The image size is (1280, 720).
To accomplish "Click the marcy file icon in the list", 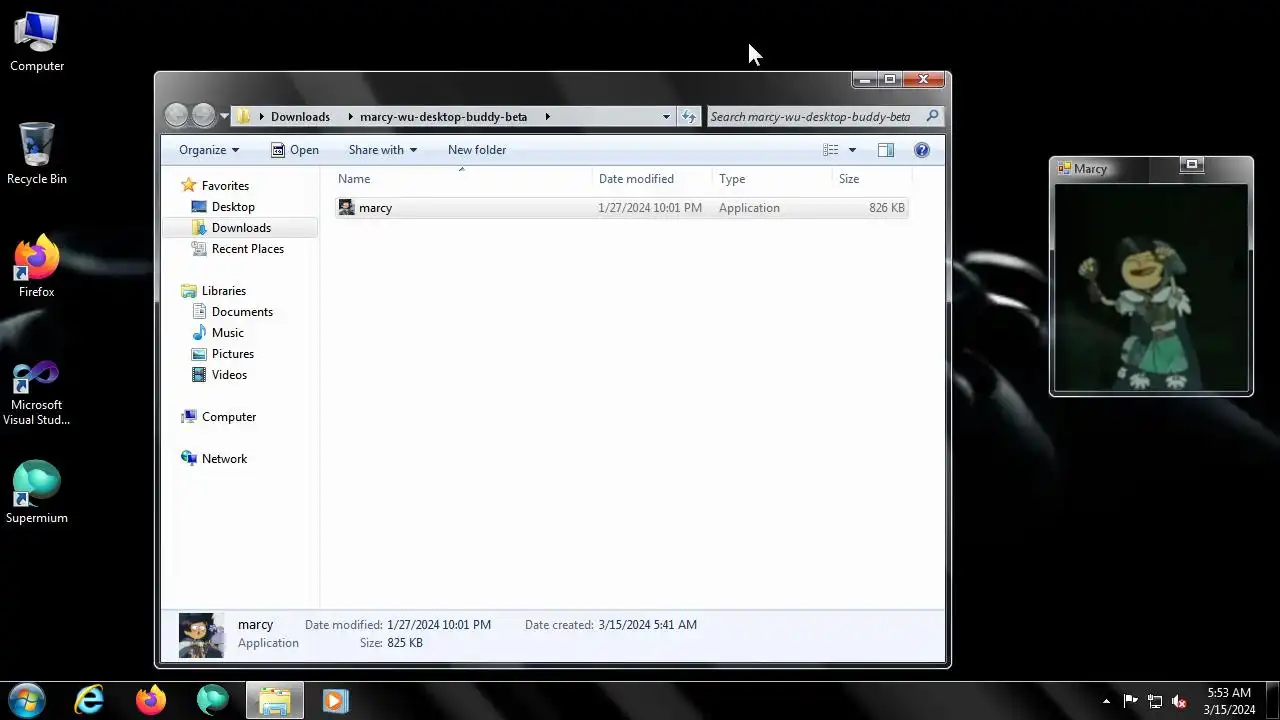I will [346, 208].
